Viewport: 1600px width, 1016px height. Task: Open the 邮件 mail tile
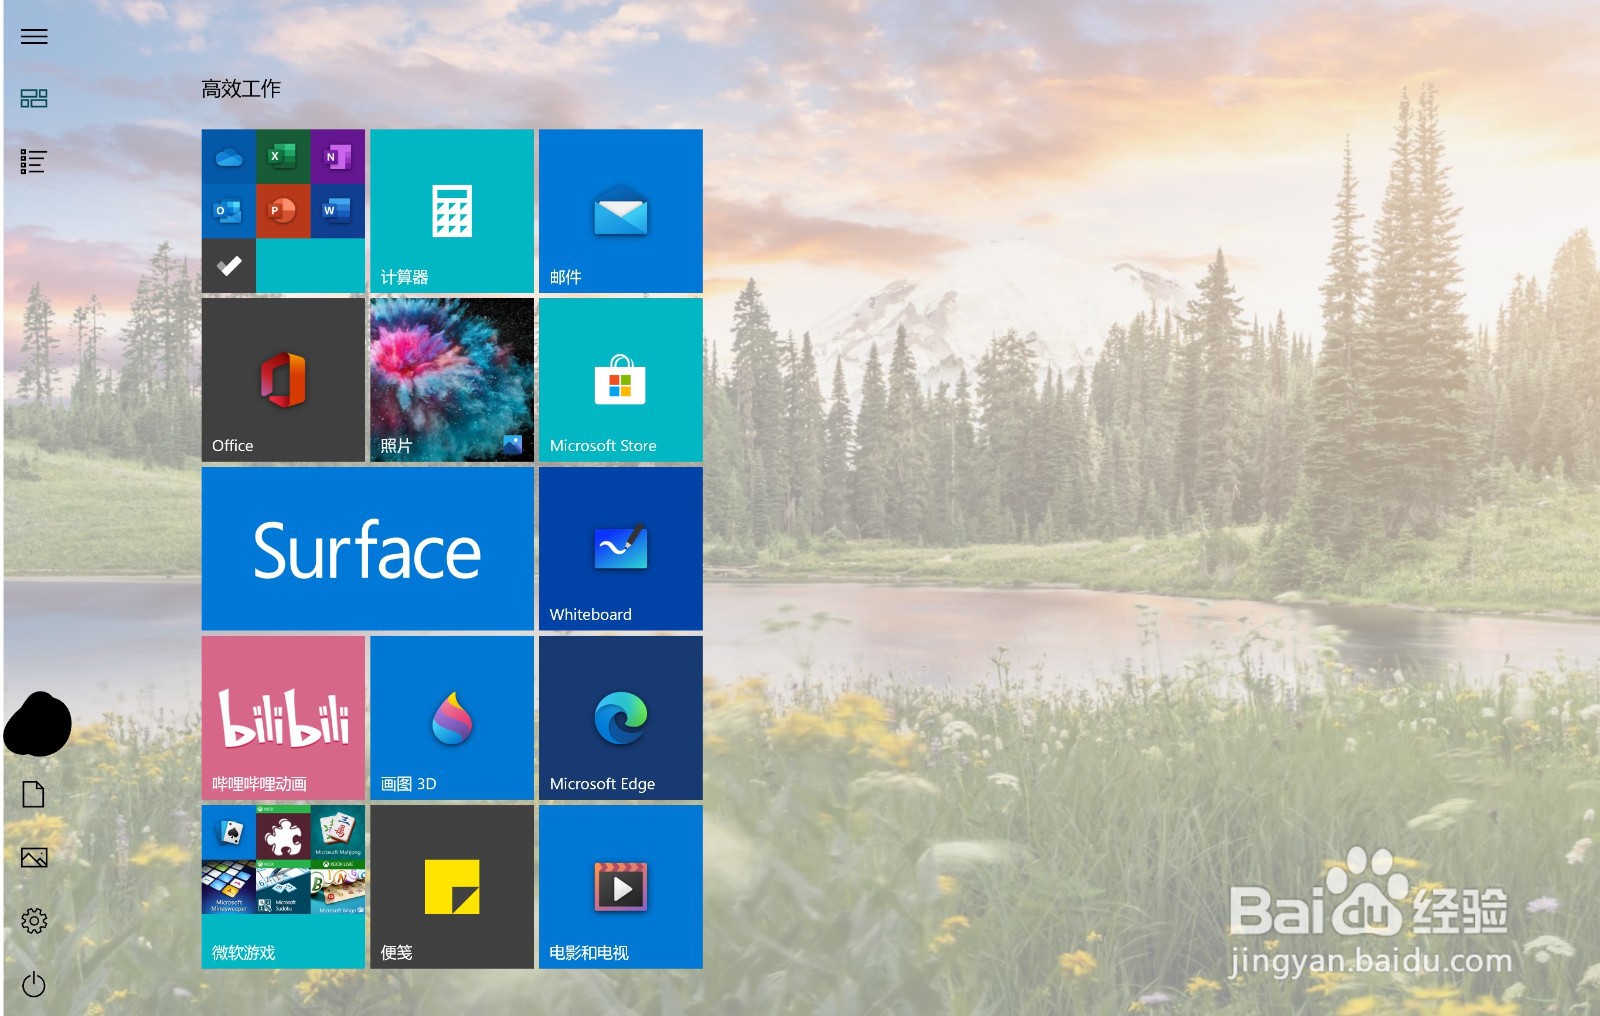coord(621,211)
